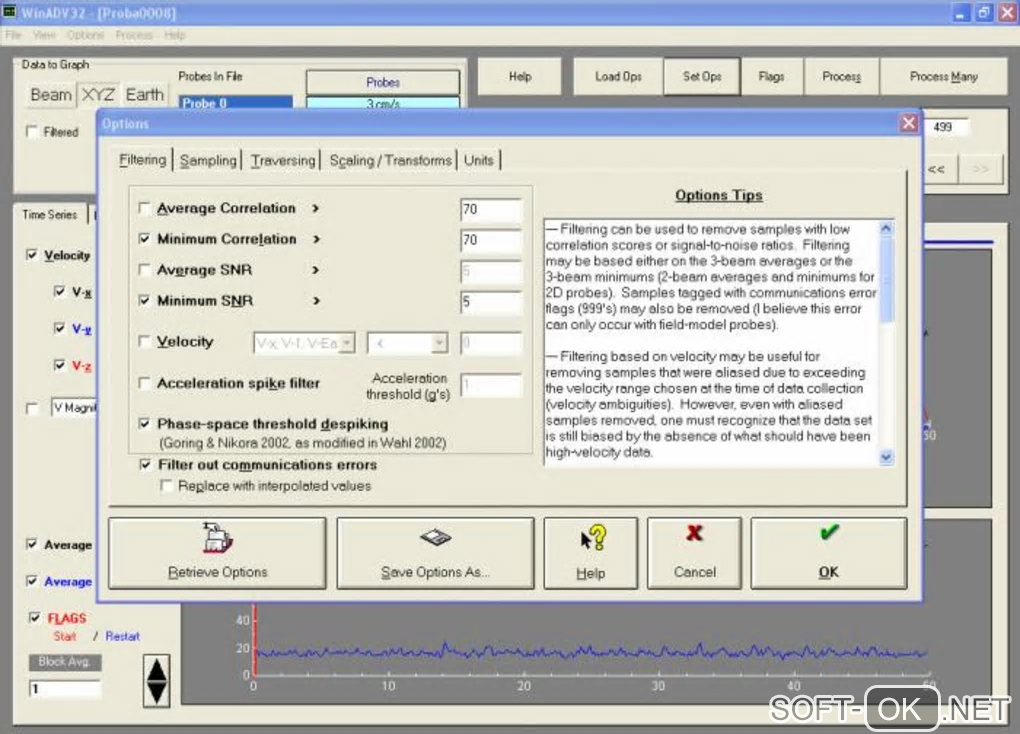Enable the Acceleration spike filter checkbox
1020x734 pixels.
pos(144,383)
